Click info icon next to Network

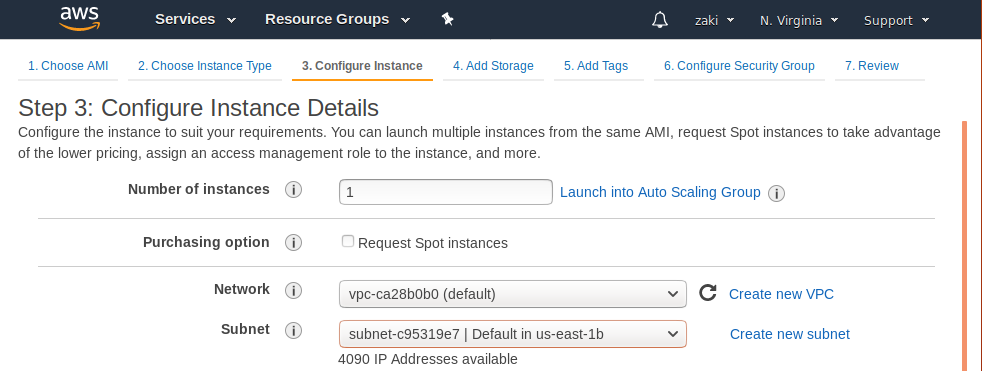(x=293, y=290)
